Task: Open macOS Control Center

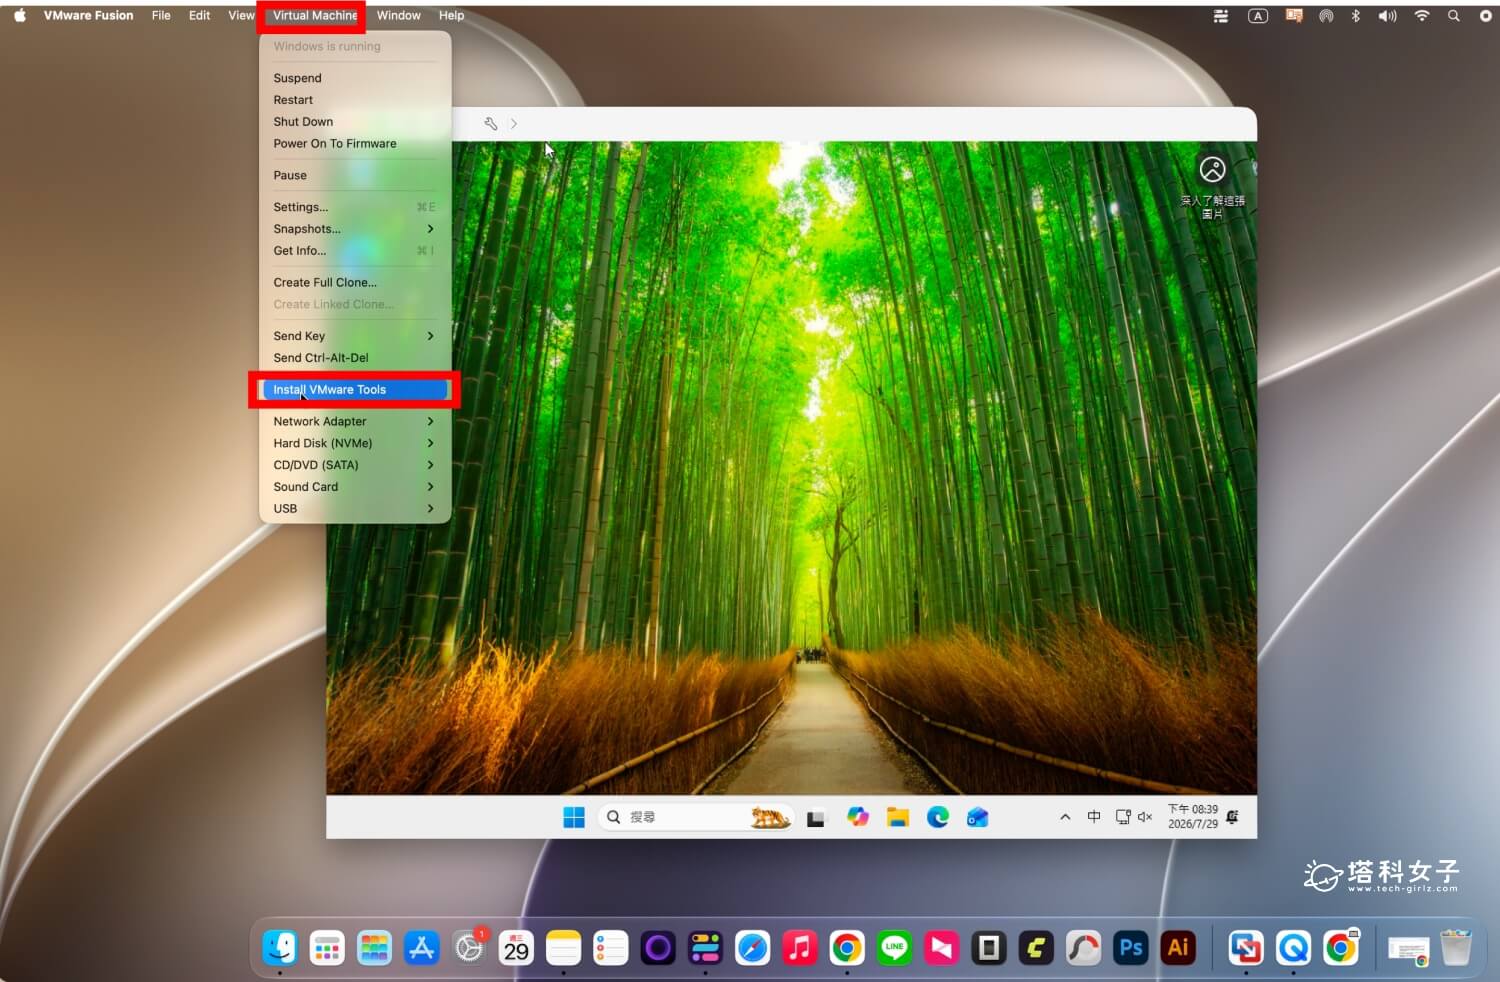Action: [x=1221, y=16]
